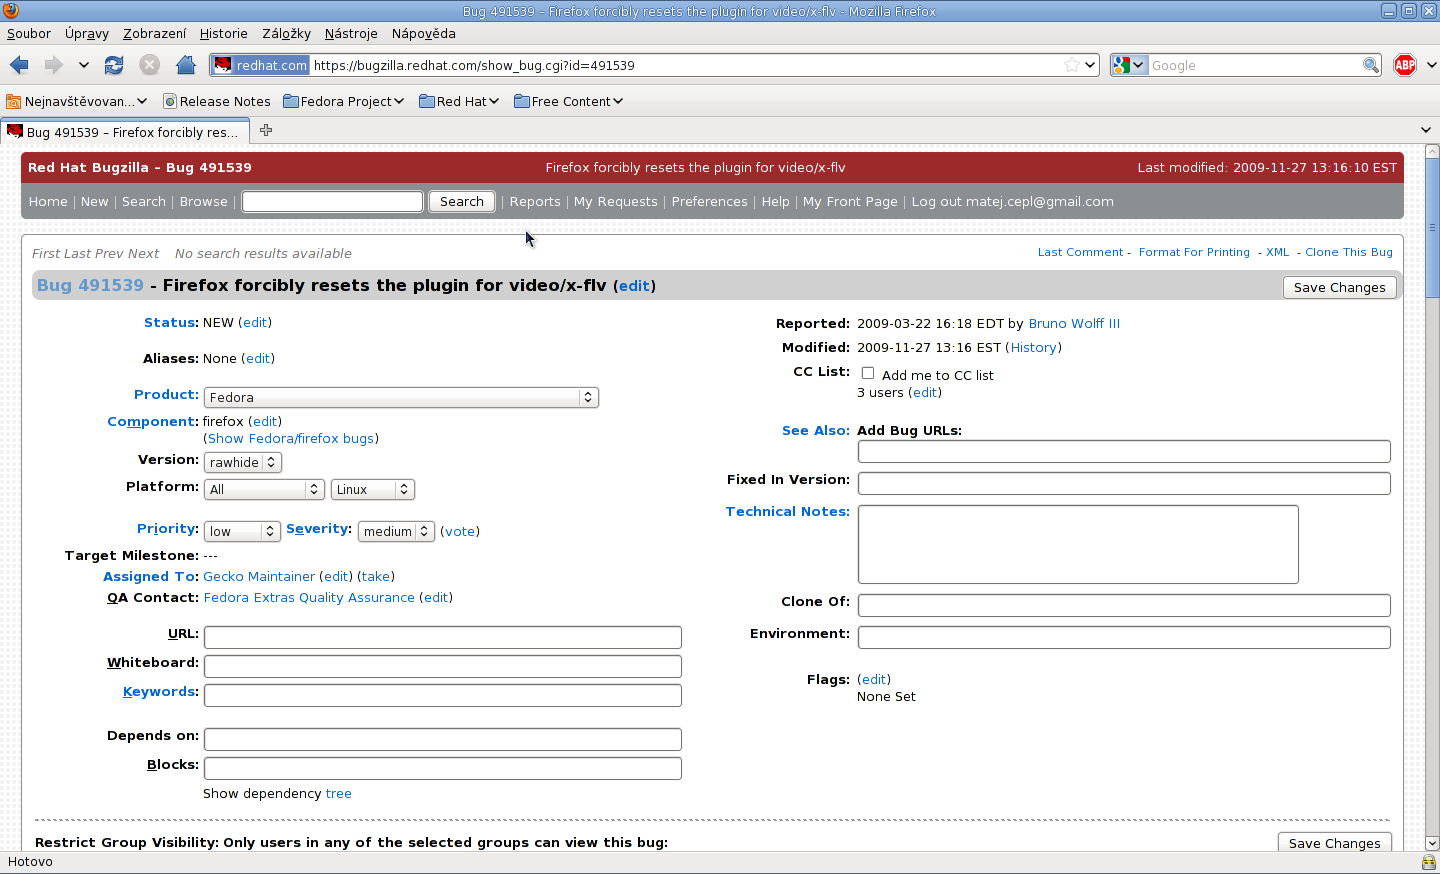Open the Úpravy menu

[87, 33]
